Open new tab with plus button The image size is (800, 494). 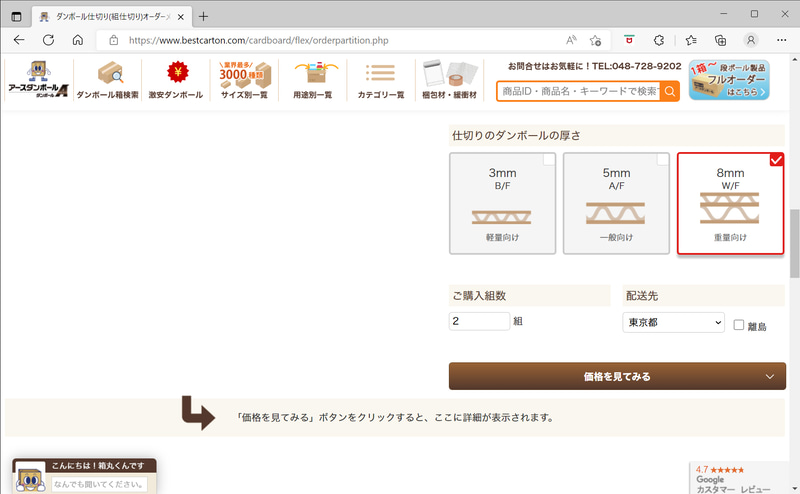204,16
